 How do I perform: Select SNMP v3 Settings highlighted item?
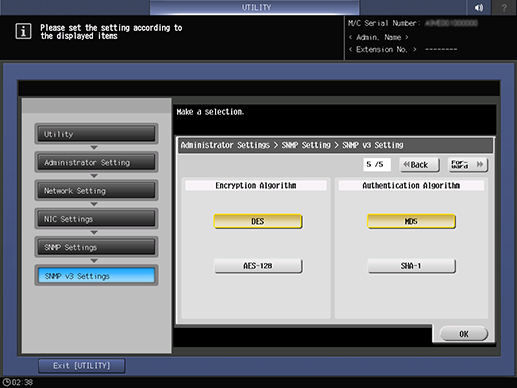pyautogui.click(x=96, y=276)
